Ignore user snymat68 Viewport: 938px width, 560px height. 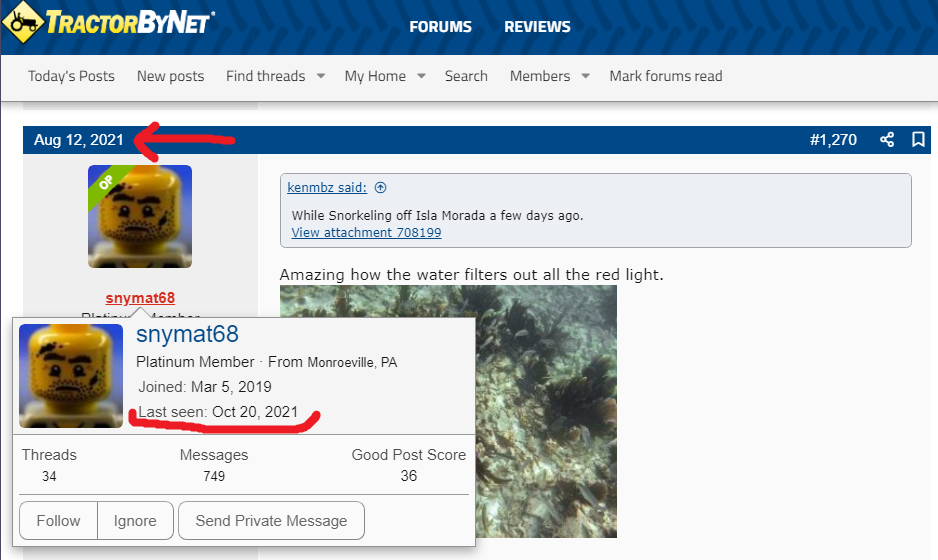(135, 521)
